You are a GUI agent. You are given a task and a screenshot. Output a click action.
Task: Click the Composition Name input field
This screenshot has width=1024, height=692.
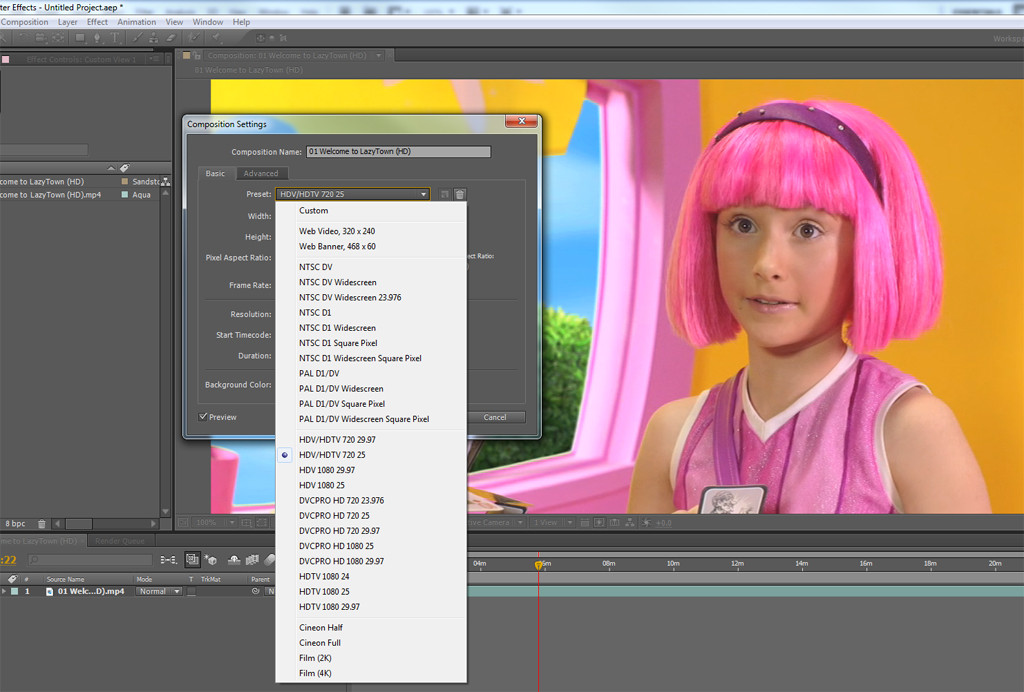(398, 151)
